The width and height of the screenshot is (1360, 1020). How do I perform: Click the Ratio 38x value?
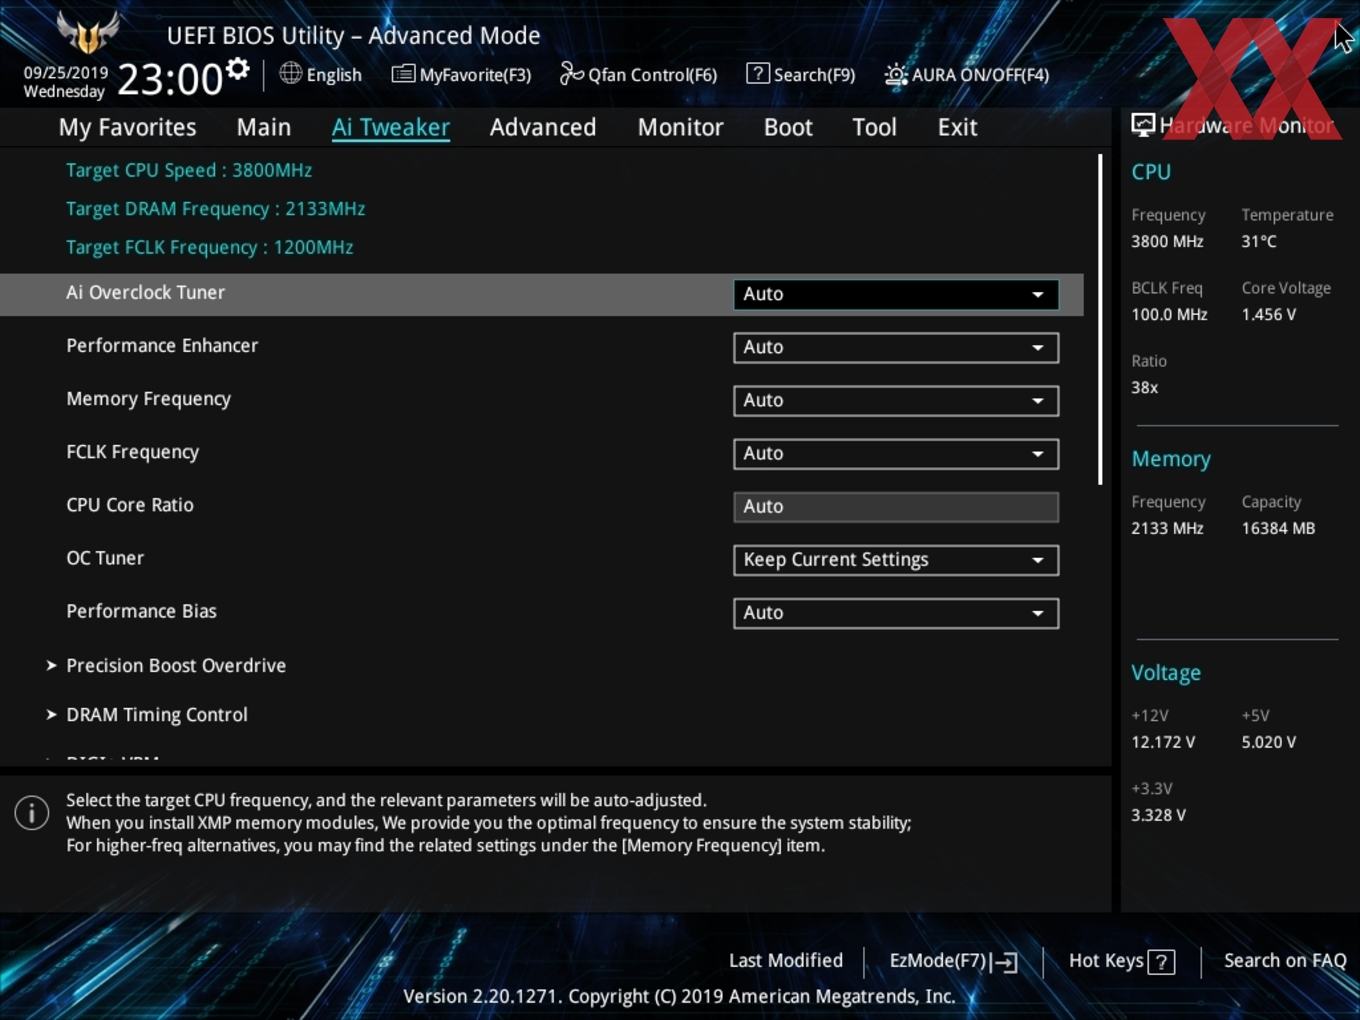coord(1144,388)
